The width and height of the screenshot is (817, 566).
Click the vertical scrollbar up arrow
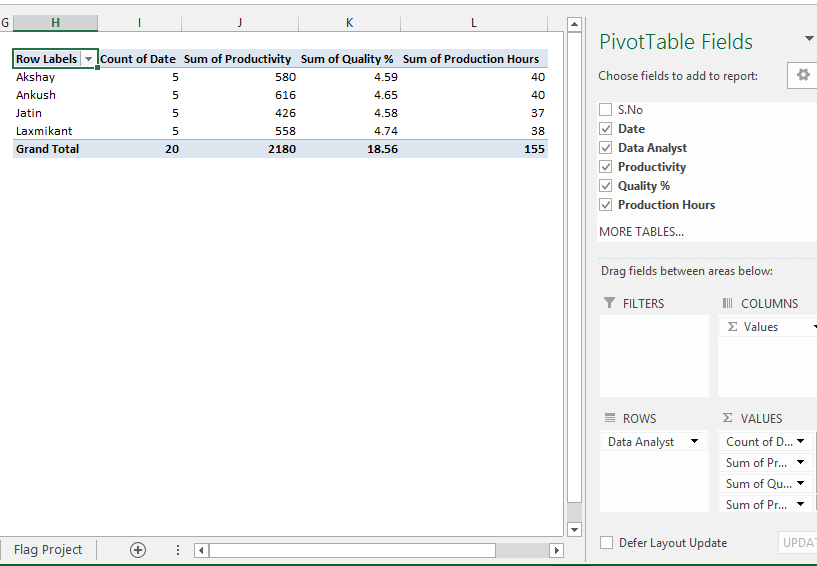click(574, 24)
